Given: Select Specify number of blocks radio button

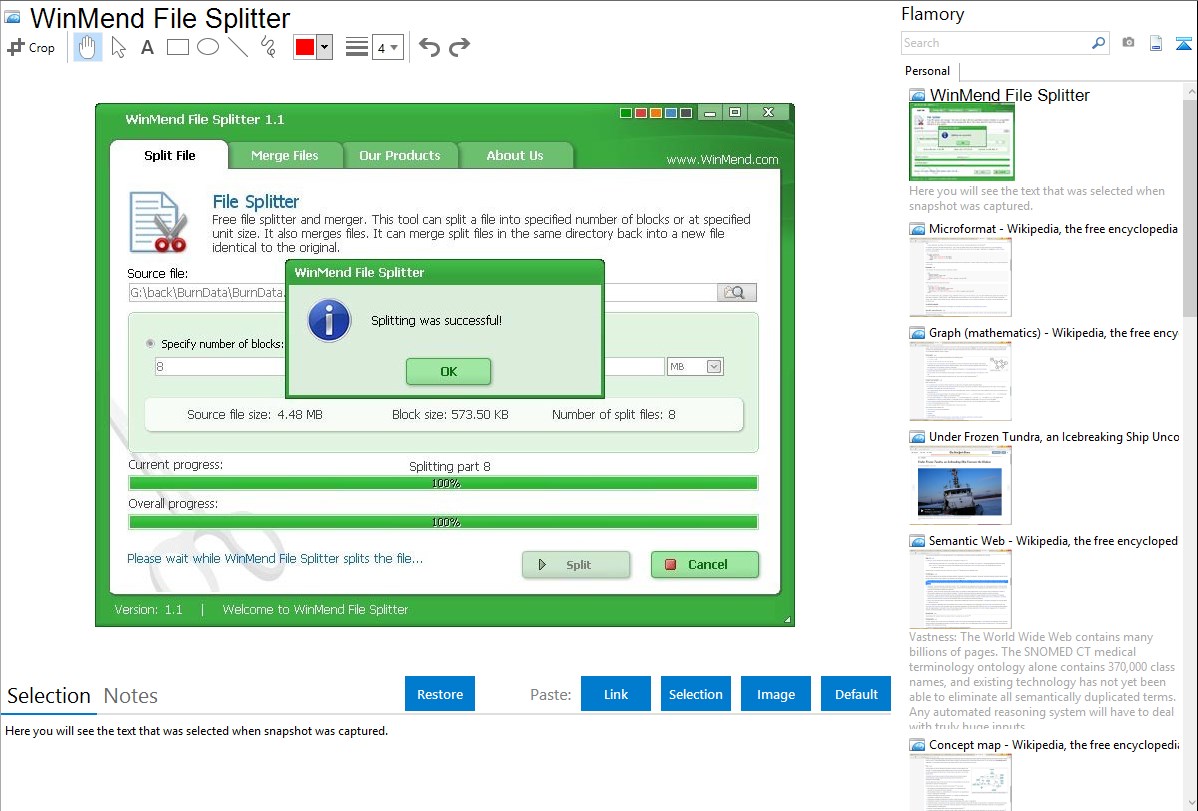Looking at the screenshot, I should click(x=151, y=344).
